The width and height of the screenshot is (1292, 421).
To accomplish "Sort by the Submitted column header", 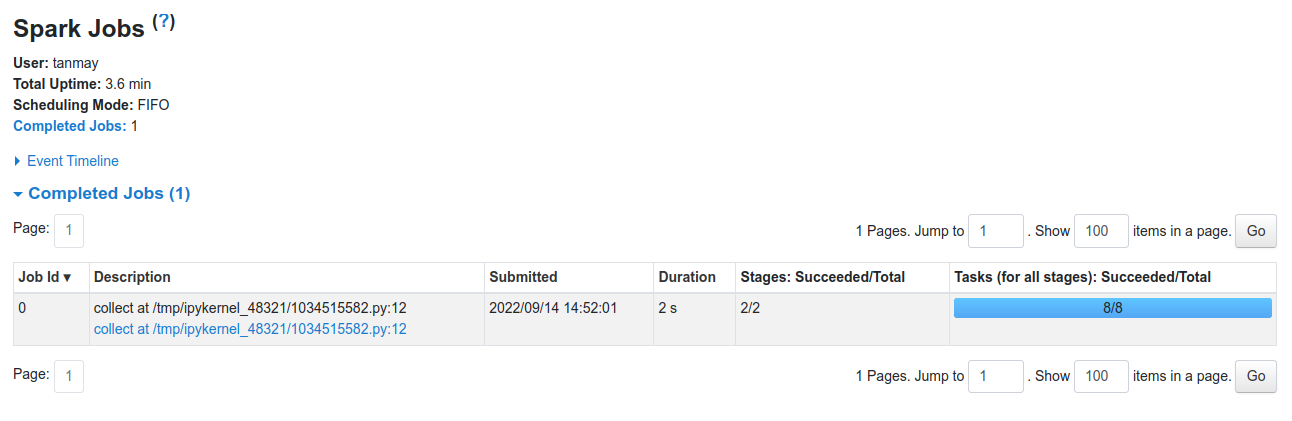I will tap(523, 277).
